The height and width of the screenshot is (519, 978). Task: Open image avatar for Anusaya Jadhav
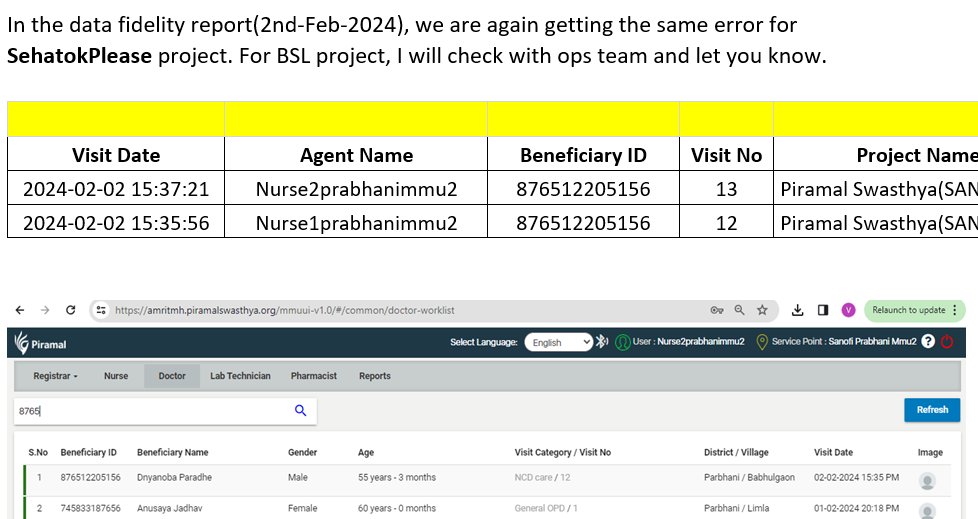tap(927, 511)
